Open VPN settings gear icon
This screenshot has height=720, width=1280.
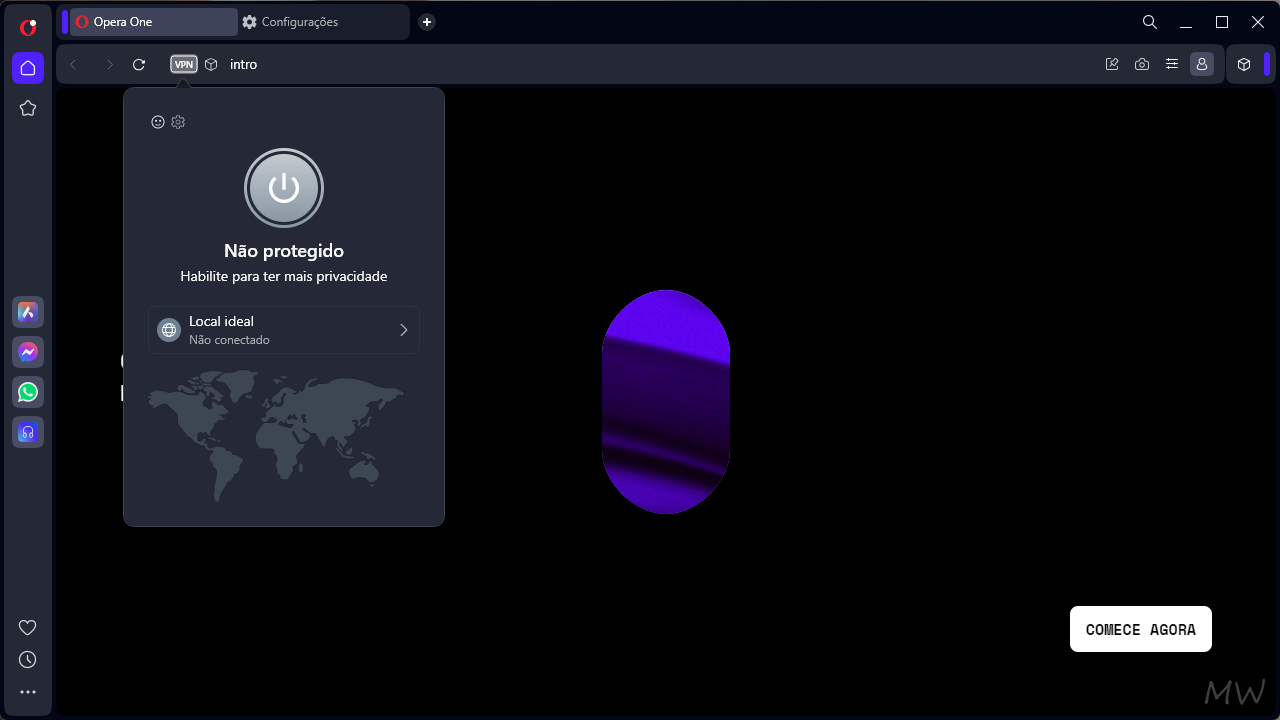coord(178,122)
